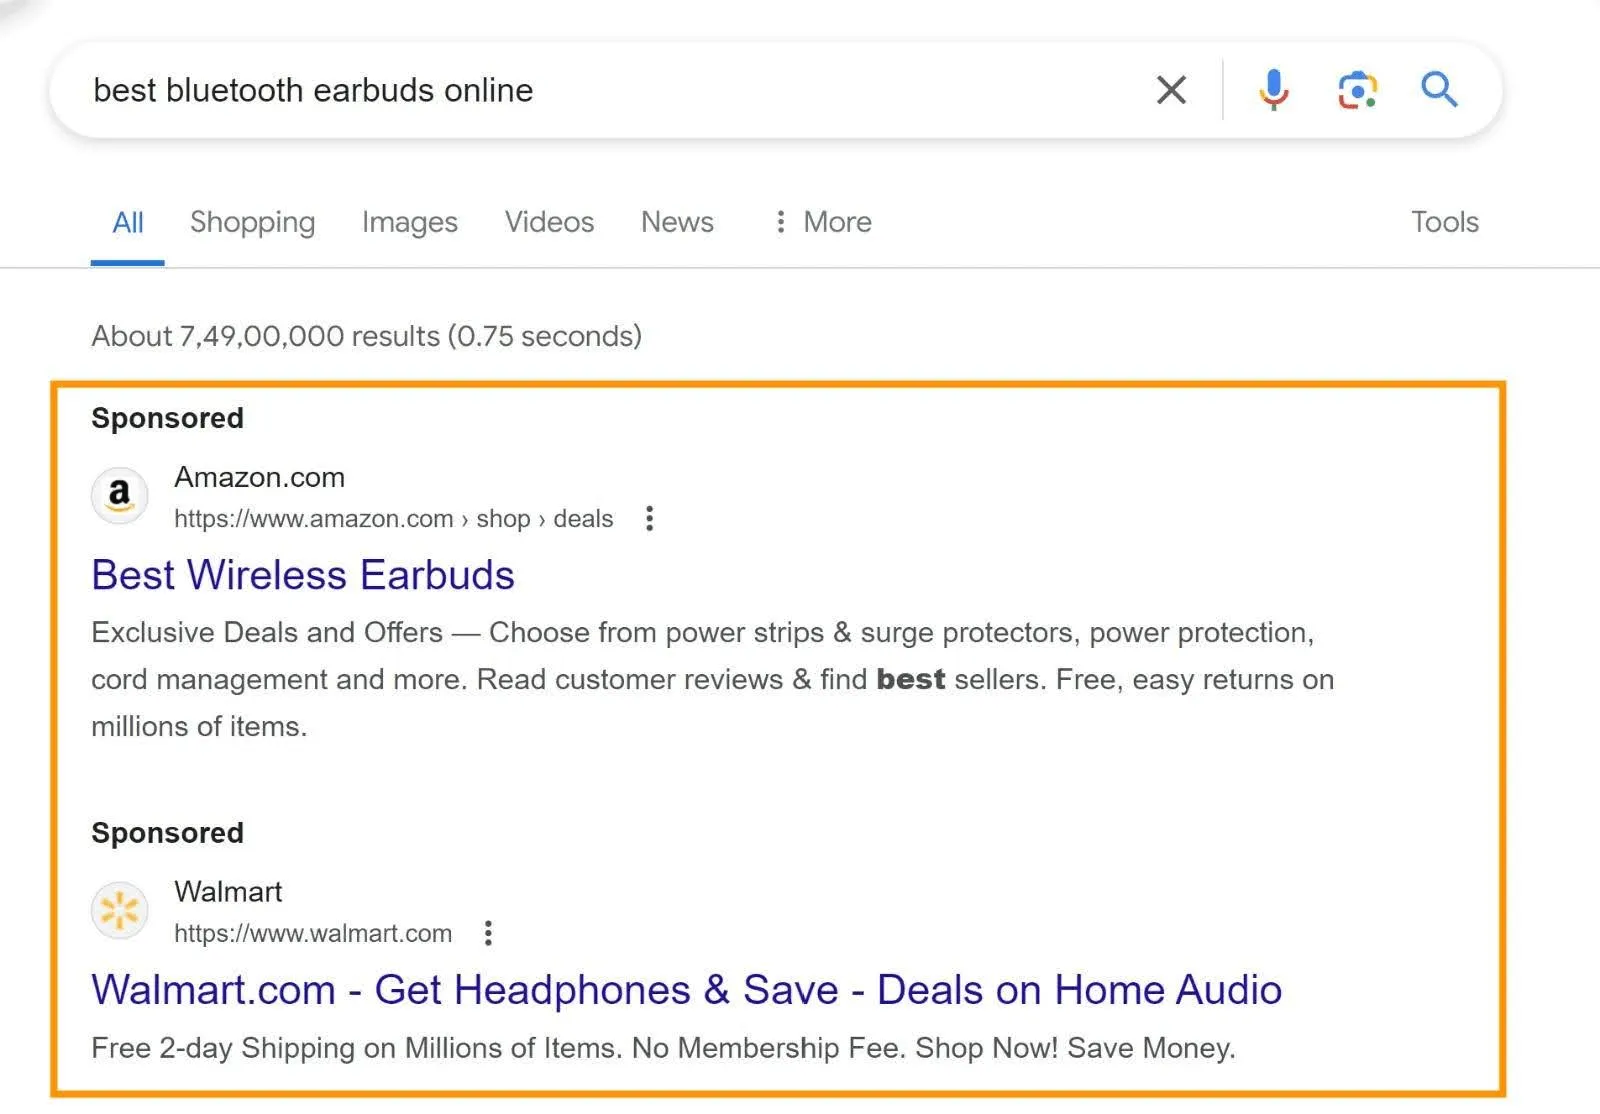This screenshot has width=1600, height=1114.
Task: Click the amazon.com shop deals URL
Action: point(393,519)
